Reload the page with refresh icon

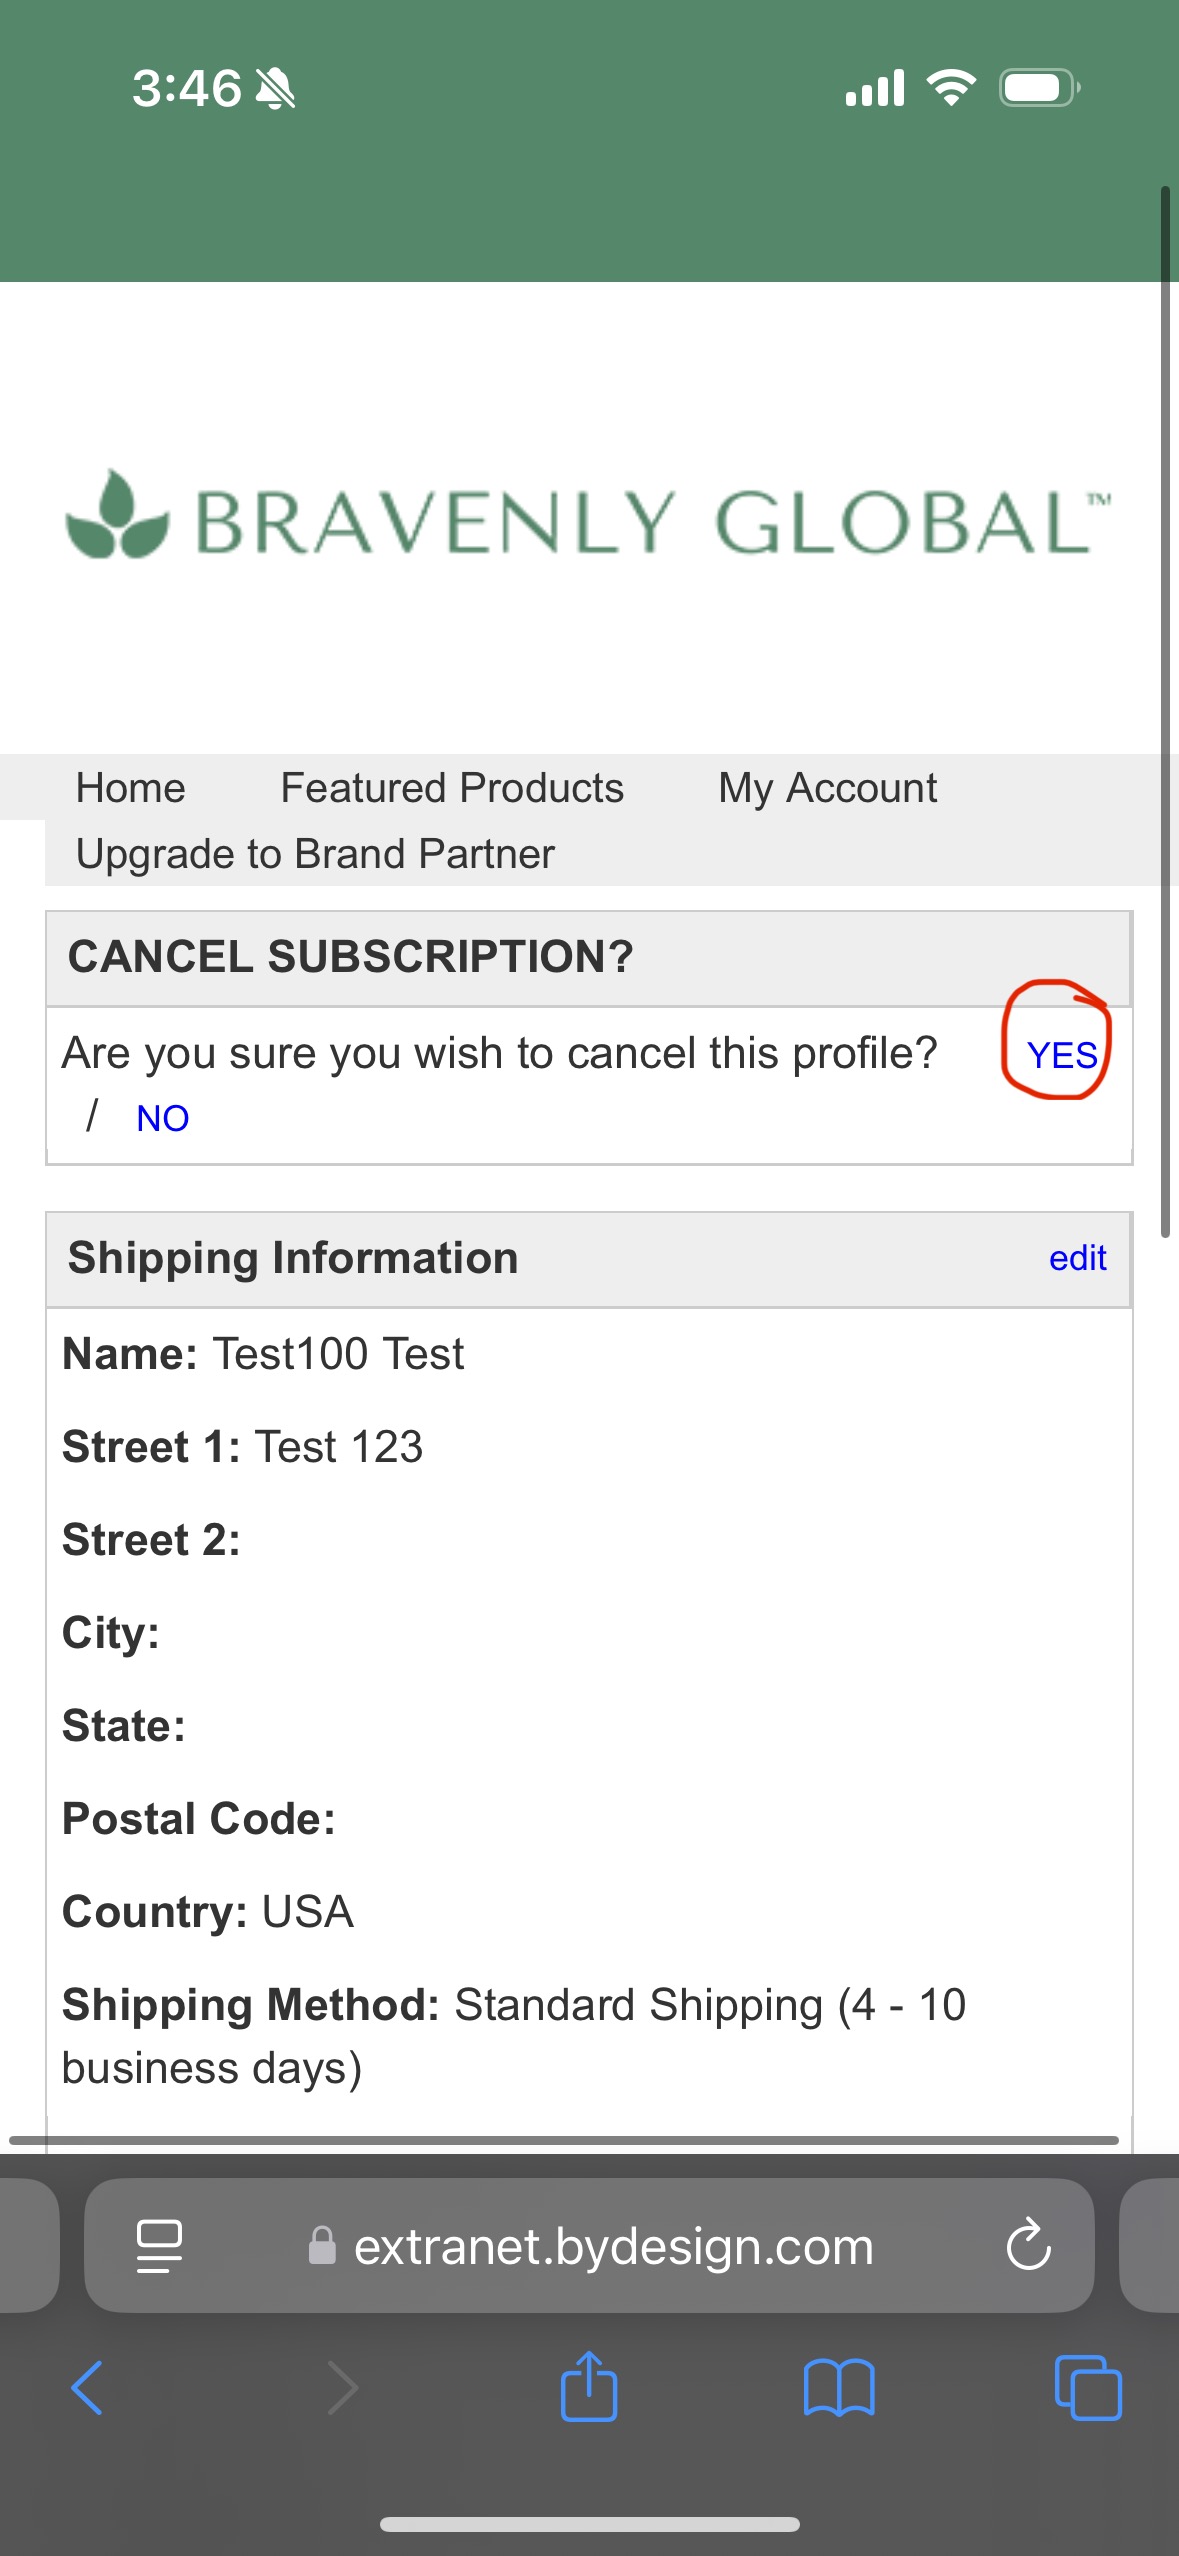(1028, 2246)
